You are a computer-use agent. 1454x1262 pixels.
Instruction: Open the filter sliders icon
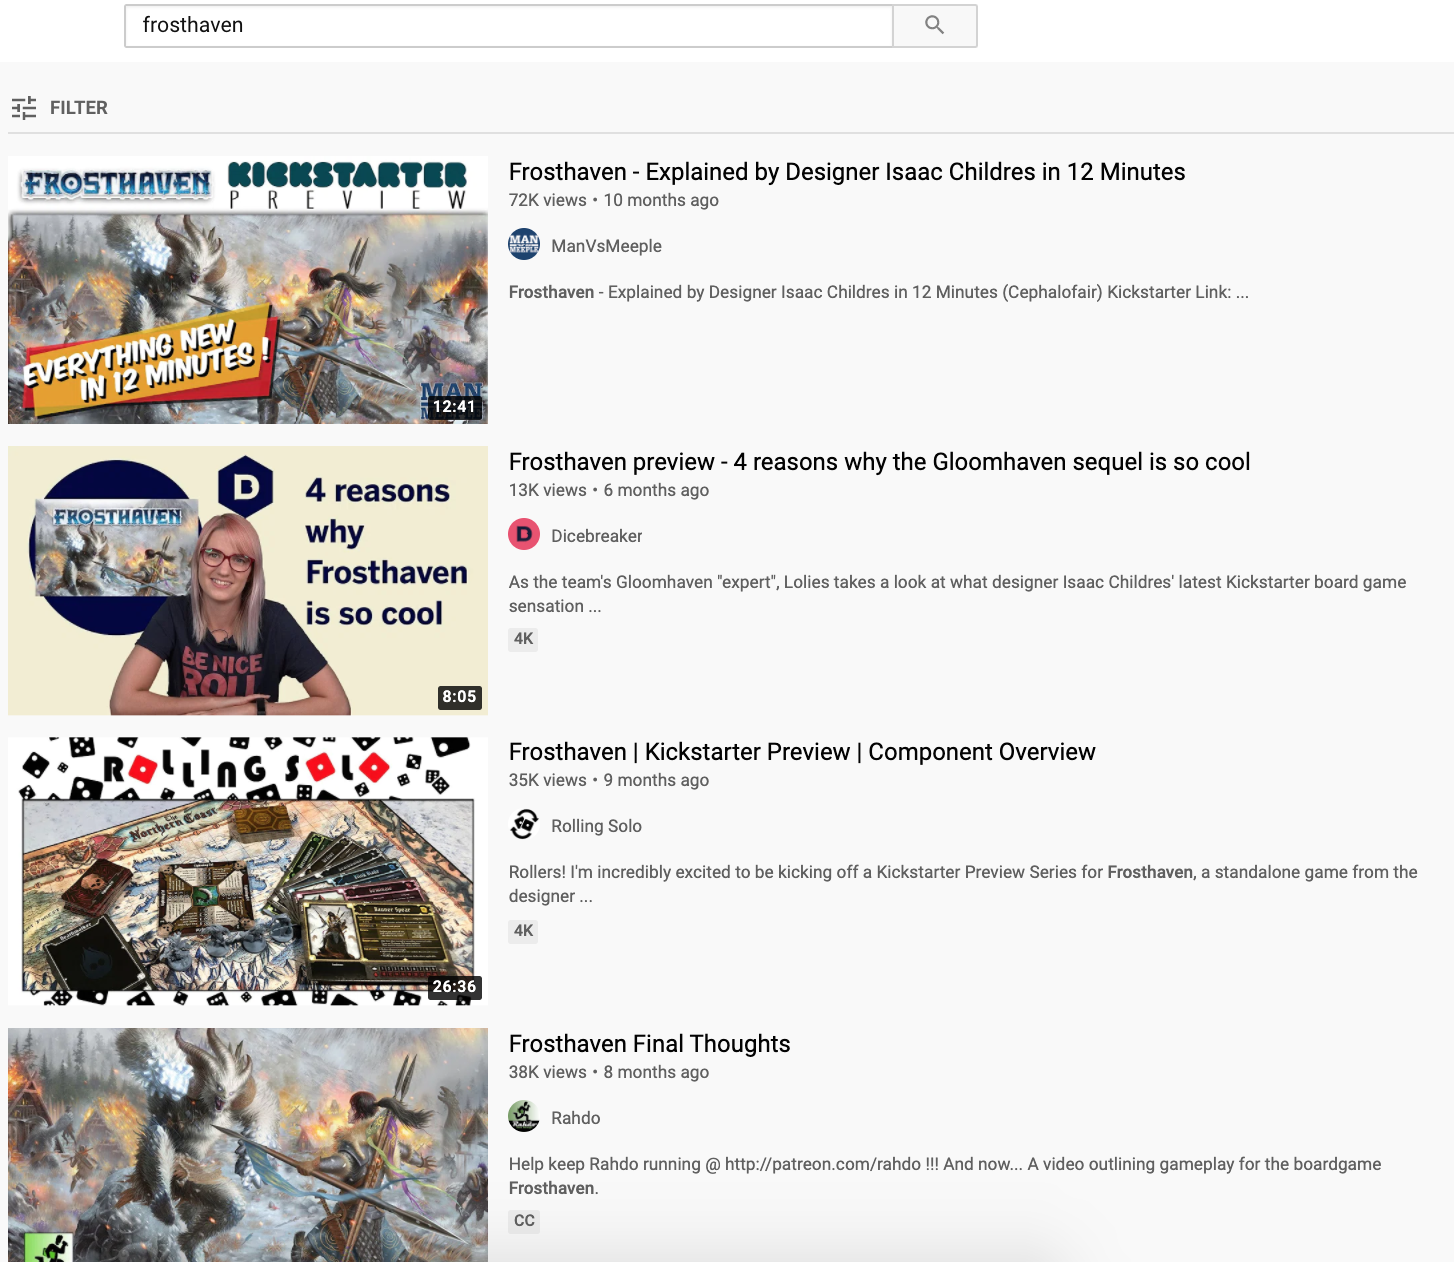point(24,107)
